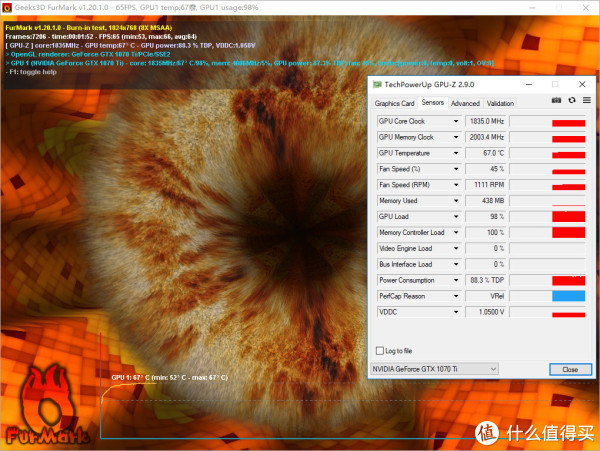Minimize the GPU-Z window

pos(529,85)
